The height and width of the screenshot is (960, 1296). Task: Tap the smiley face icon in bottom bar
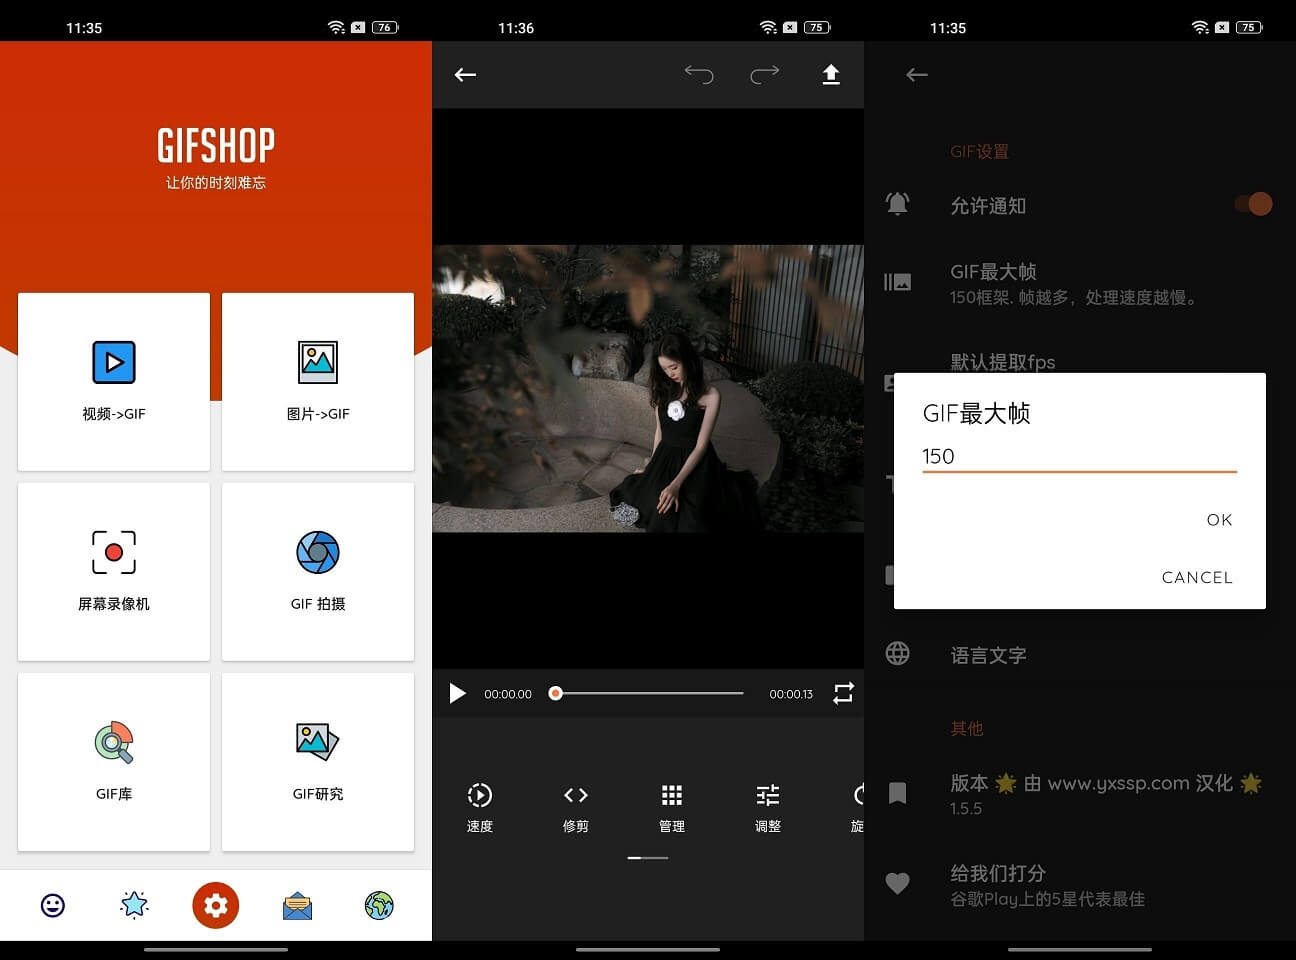tap(53, 905)
